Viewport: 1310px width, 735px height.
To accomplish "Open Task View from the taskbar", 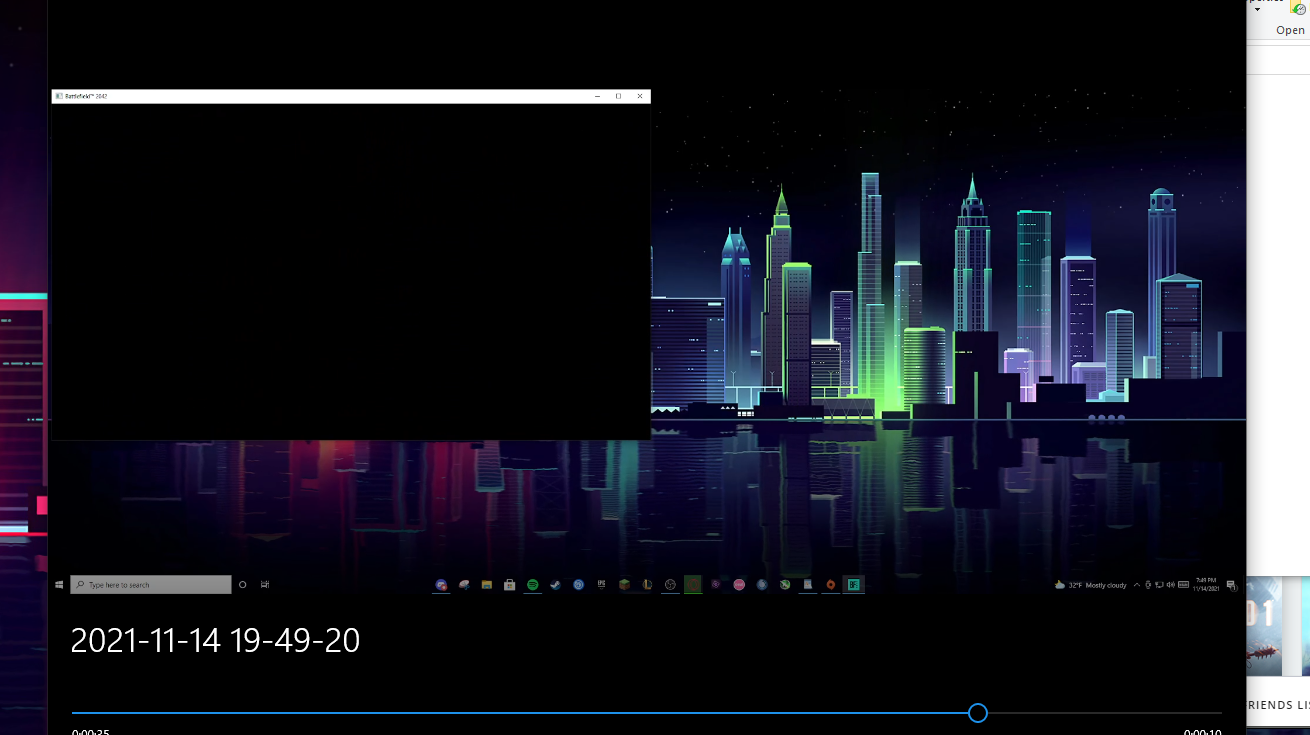I will click(265, 585).
